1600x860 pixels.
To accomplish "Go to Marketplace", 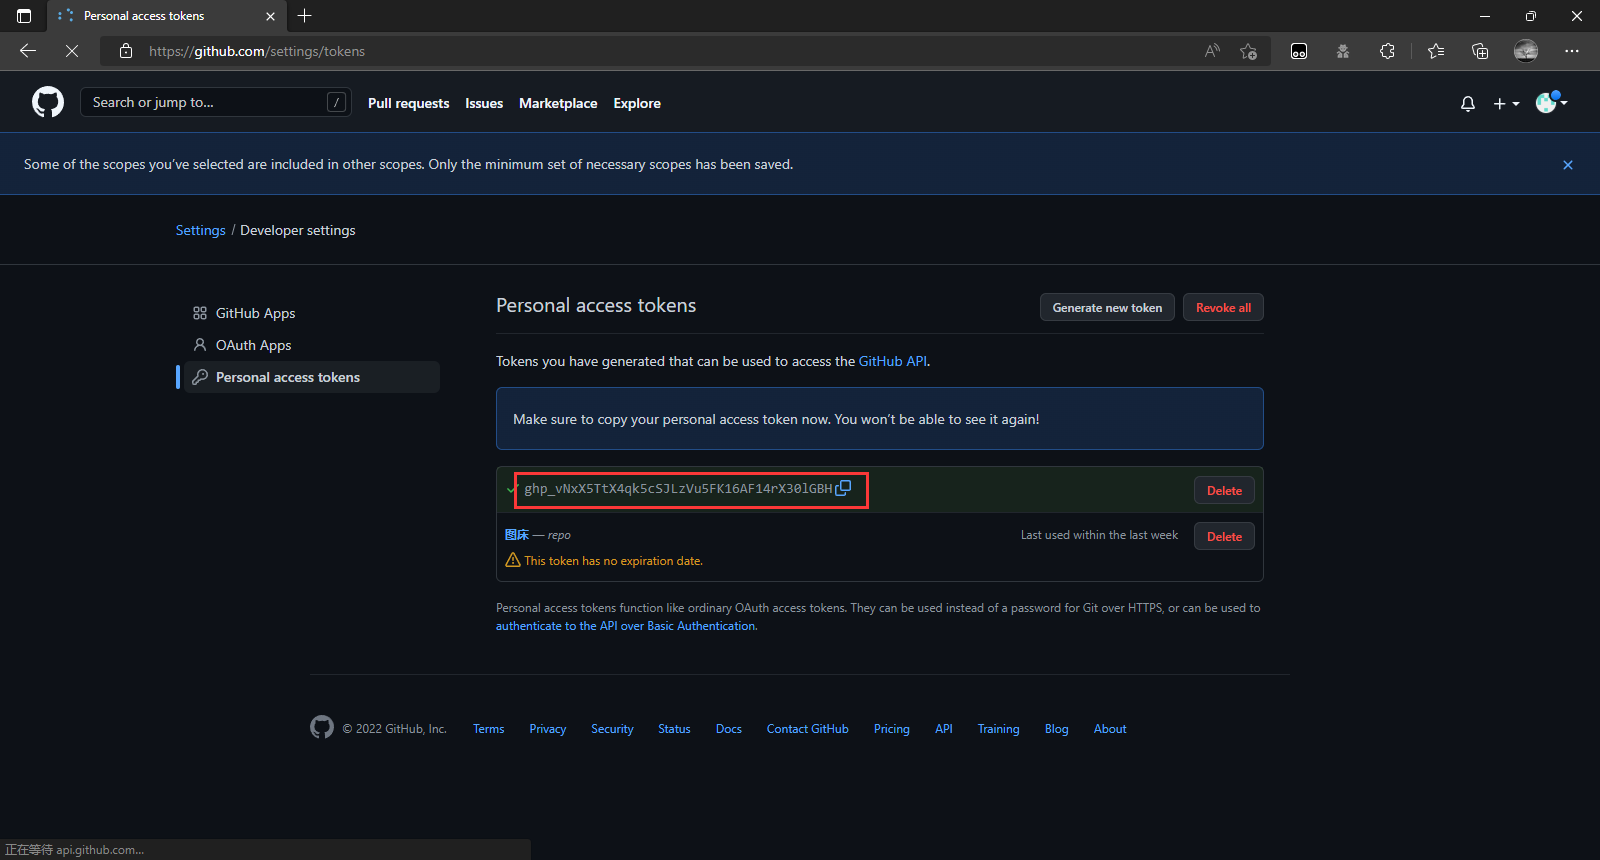I will coord(558,103).
